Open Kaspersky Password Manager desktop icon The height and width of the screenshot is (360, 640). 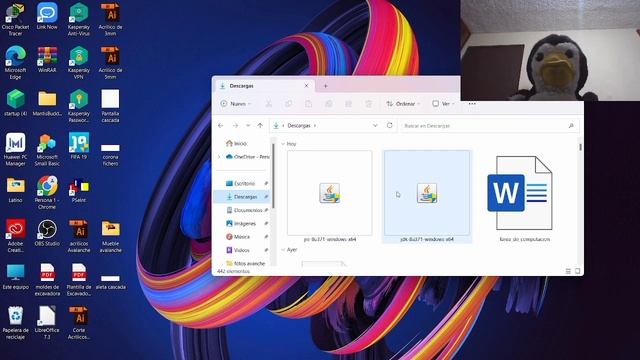tap(79, 106)
